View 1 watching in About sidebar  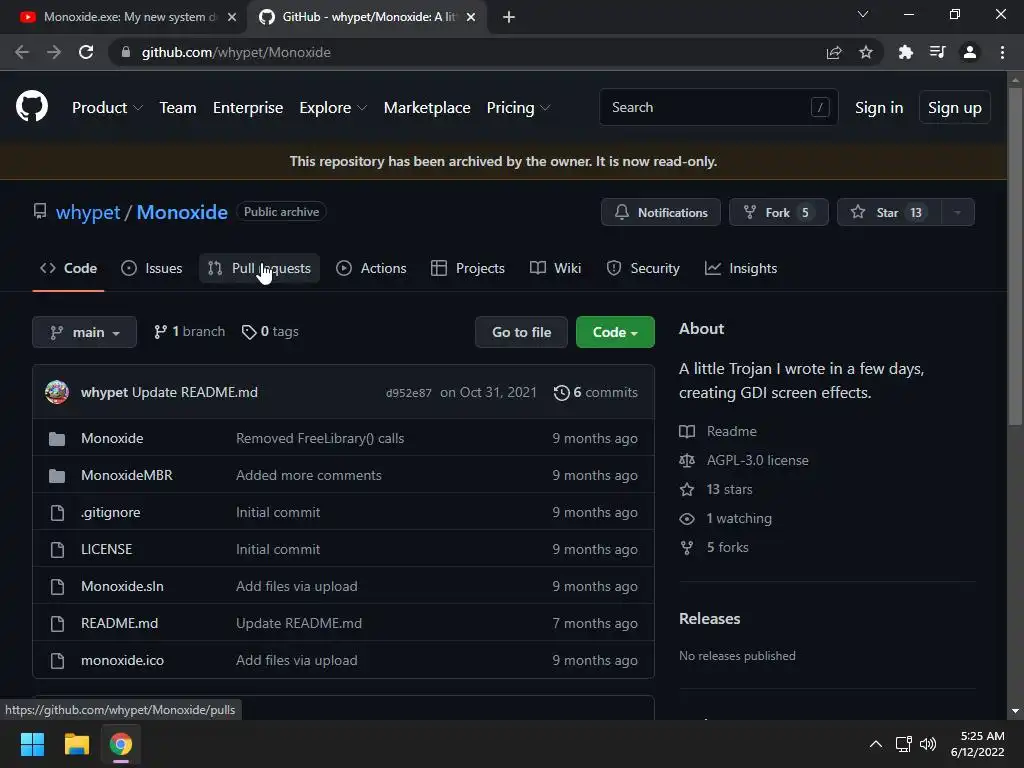[x=726, y=519]
